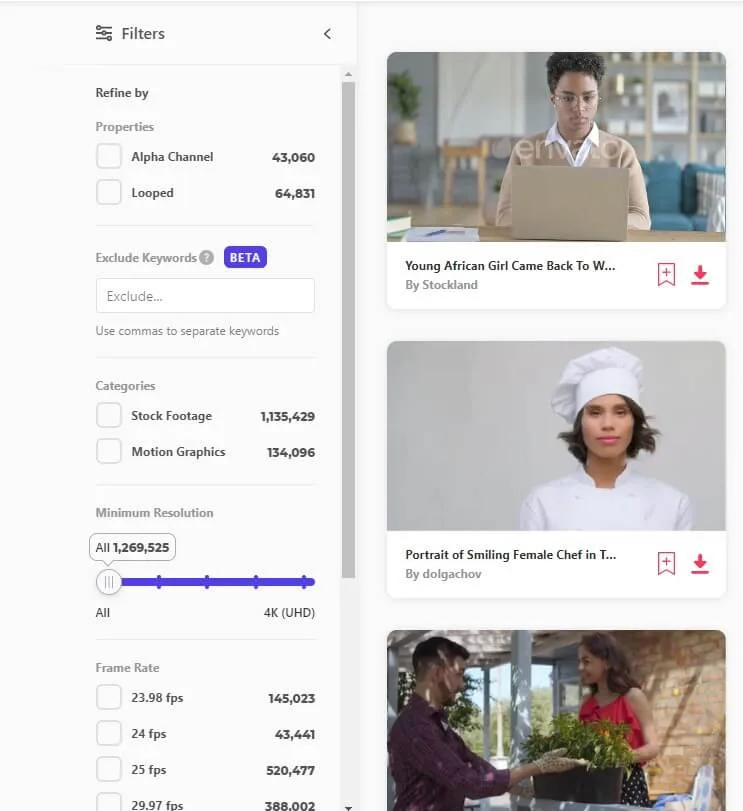Click the 25 fps count 520,477
Image resolution: width=743 pixels, height=811 pixels.
(291, 771)
